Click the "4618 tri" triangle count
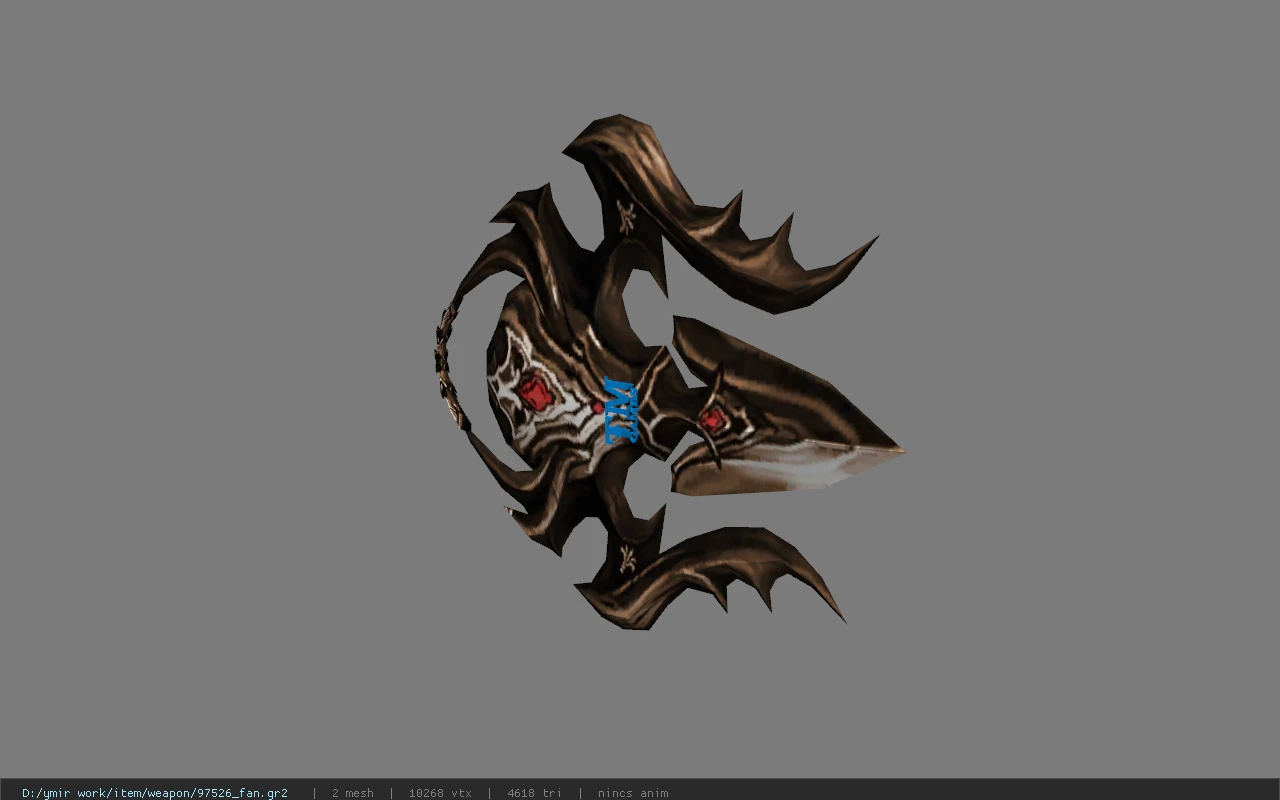Viewport: 1280px width, 800px height. pos(534,793)
